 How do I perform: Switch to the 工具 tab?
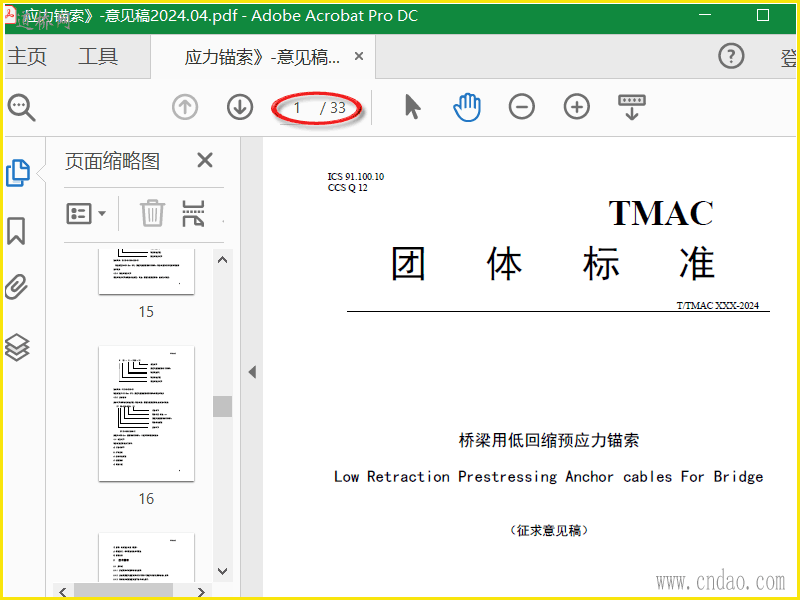[98, 56]
